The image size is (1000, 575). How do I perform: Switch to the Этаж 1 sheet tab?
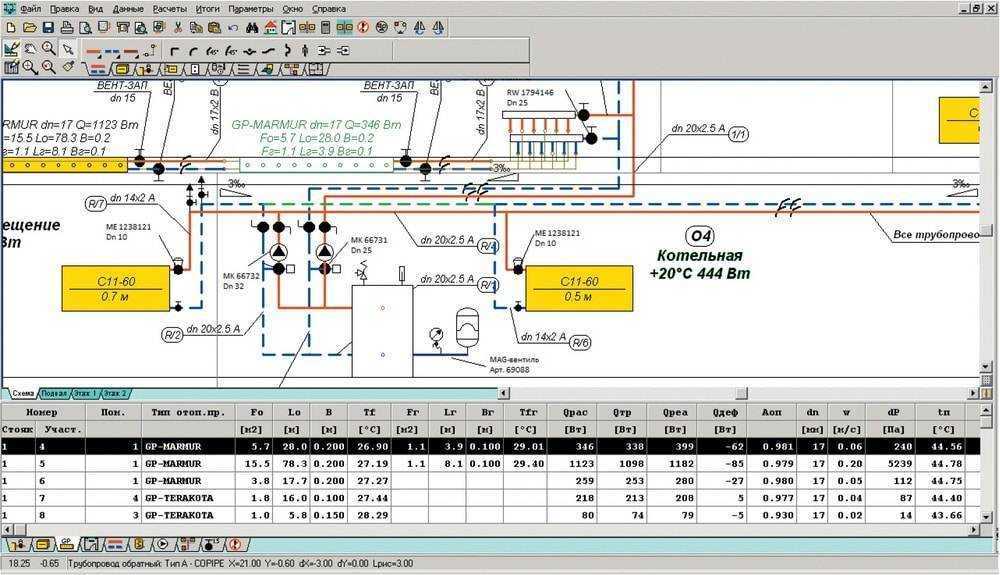click(85, 393)
